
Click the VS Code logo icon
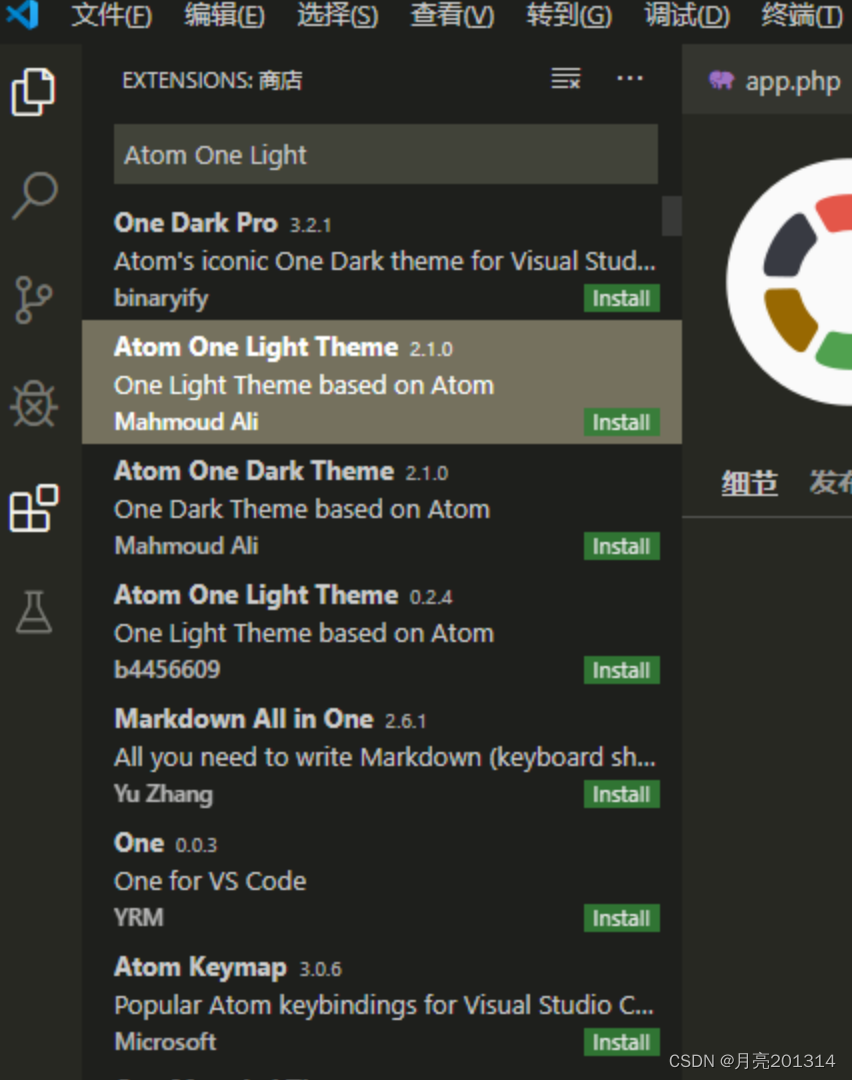[x=22, y=15]
